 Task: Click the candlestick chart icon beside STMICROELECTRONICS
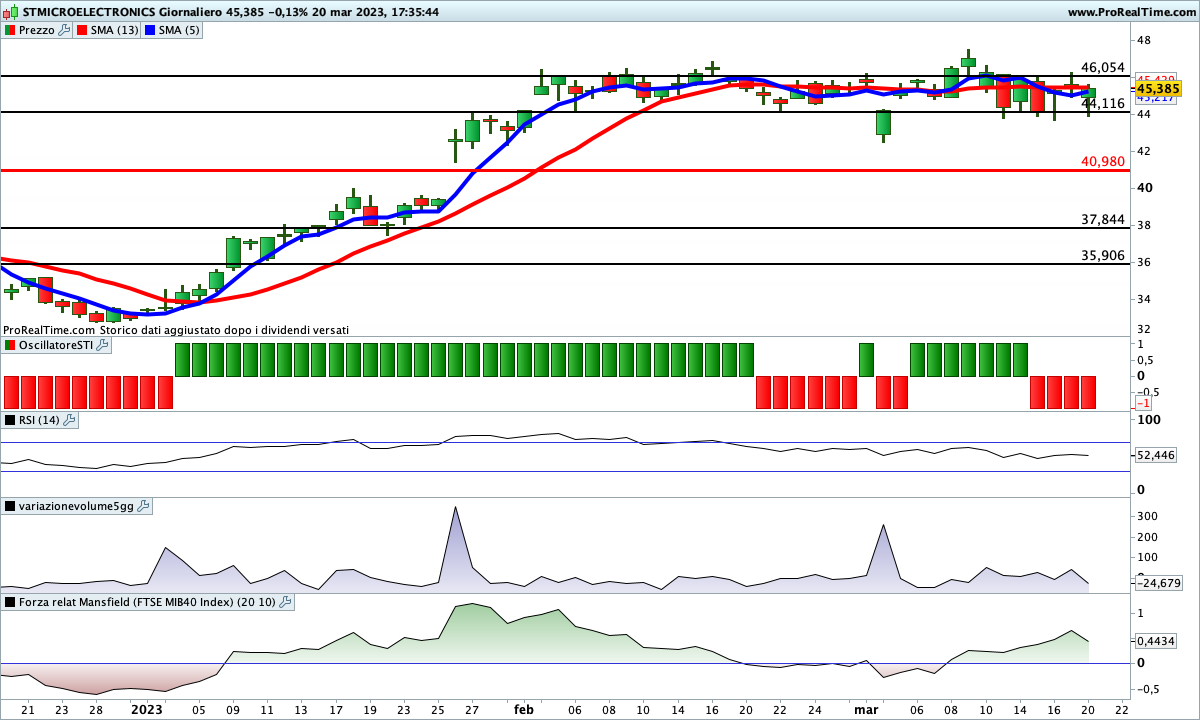tap(11, 12)
